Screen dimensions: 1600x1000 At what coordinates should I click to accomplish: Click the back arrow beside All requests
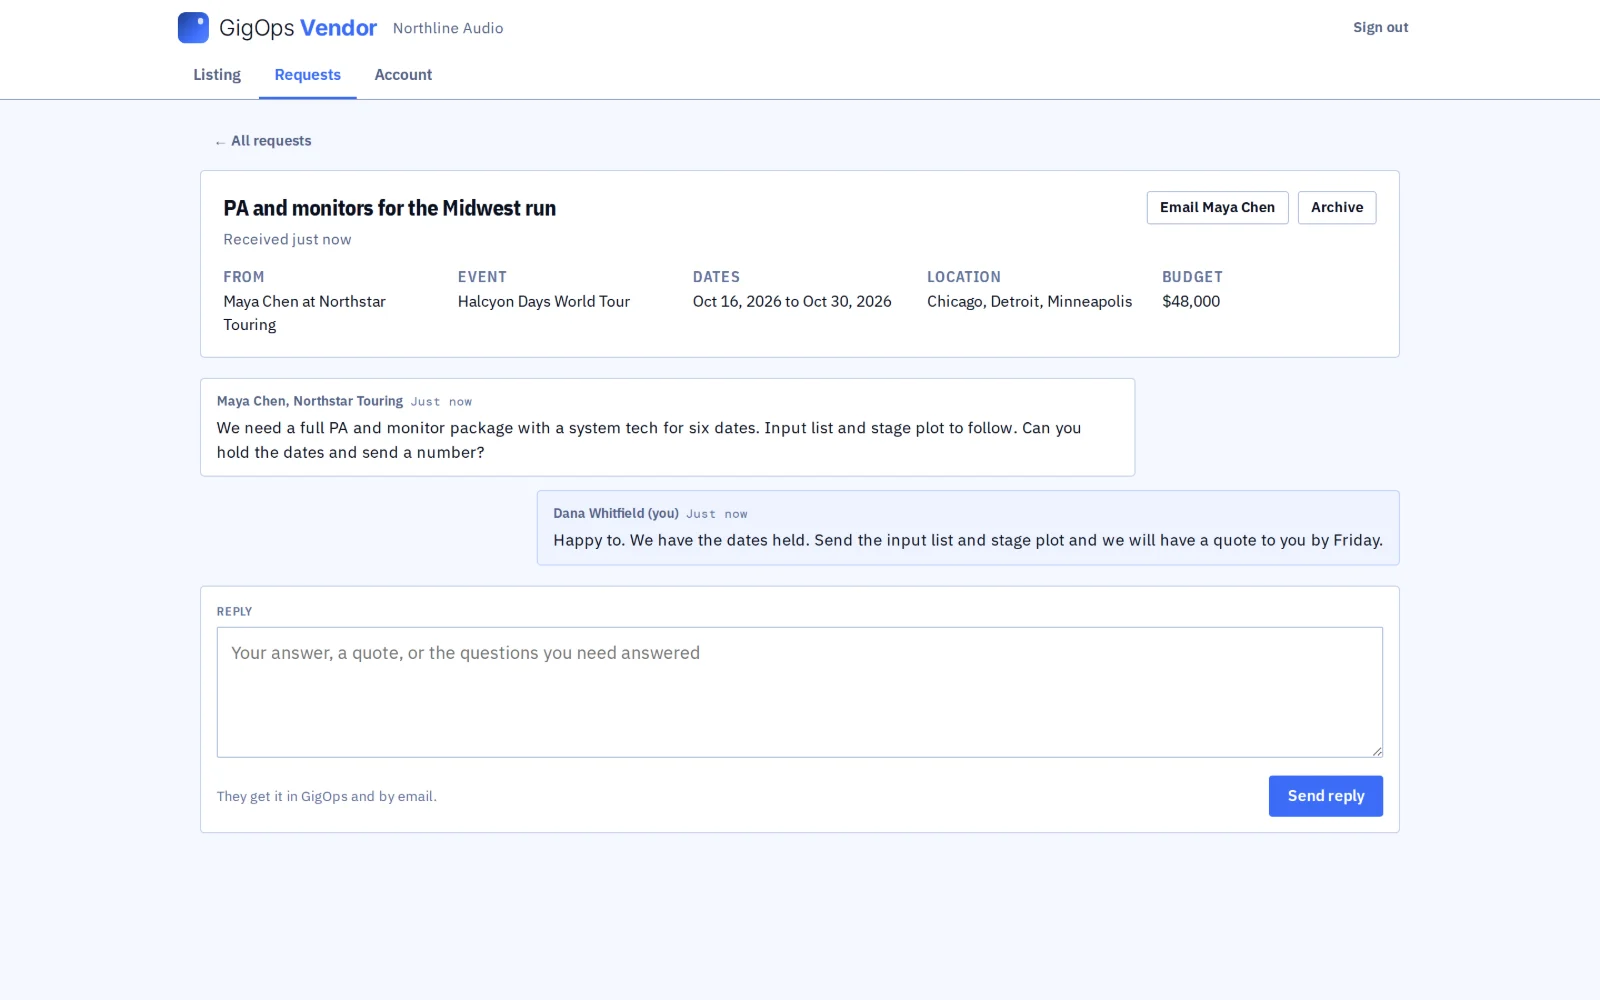point(220,142)
